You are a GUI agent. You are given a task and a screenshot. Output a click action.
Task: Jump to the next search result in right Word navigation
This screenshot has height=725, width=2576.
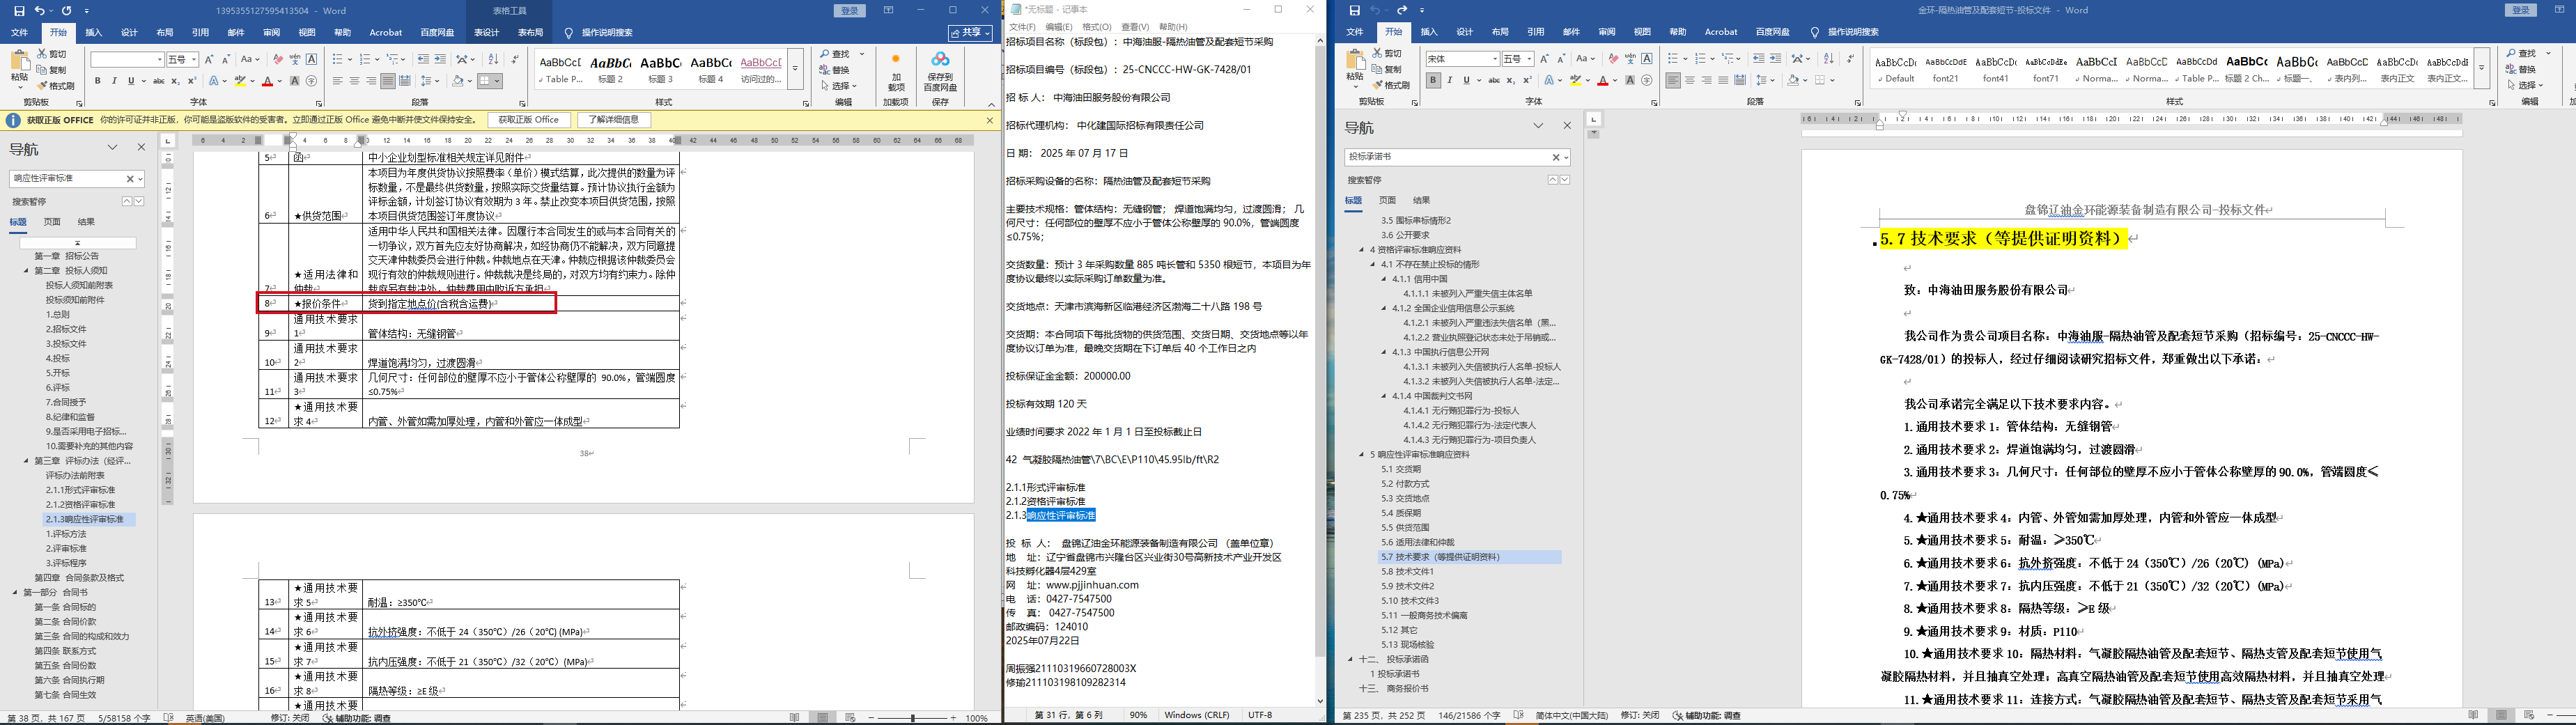pos(1565,180)
